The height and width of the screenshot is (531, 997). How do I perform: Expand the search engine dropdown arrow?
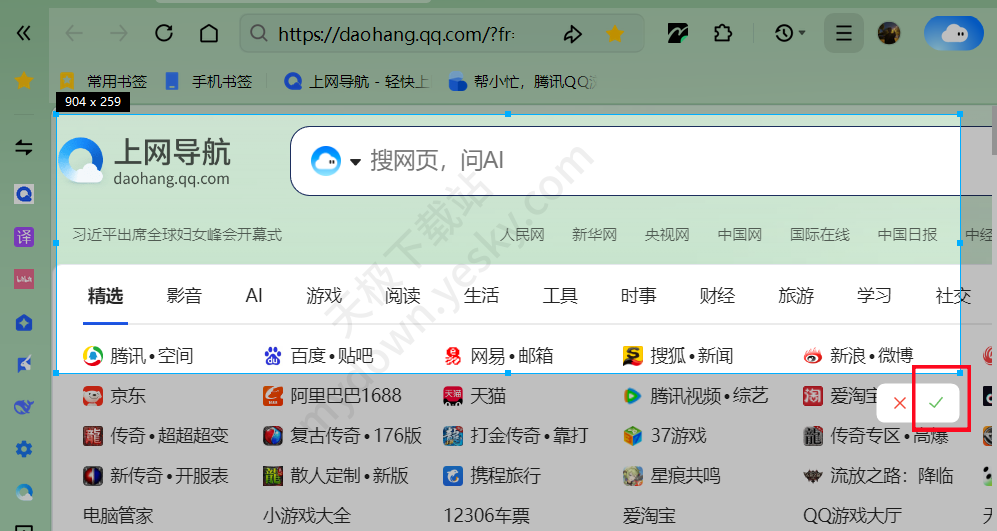click(x=355, y=162)
